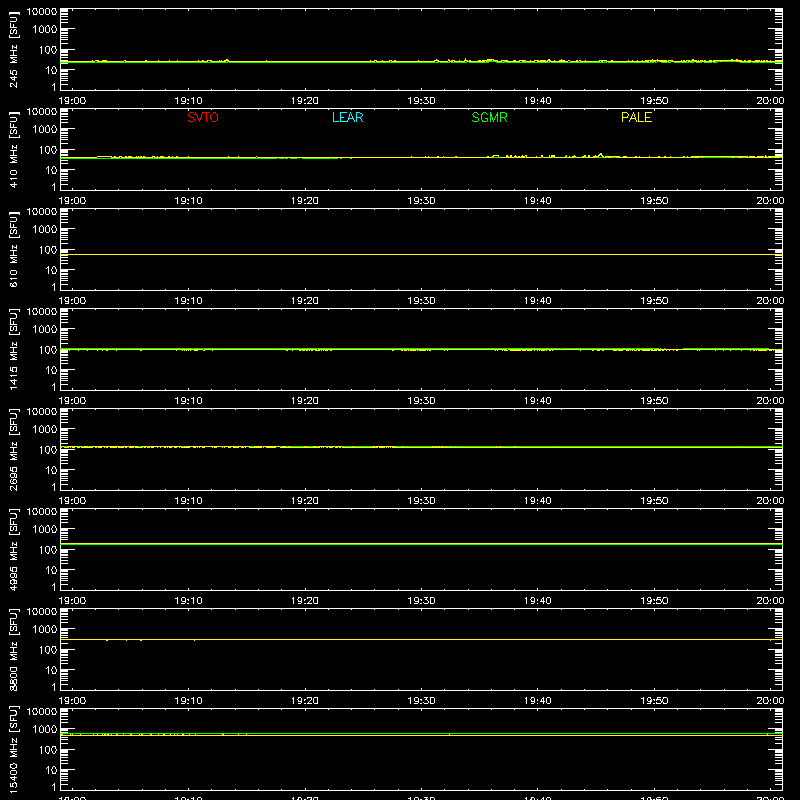Click the yellow trace in 8800 MHz plot
The image size is (800, 800).
click(x=421, y=639)
